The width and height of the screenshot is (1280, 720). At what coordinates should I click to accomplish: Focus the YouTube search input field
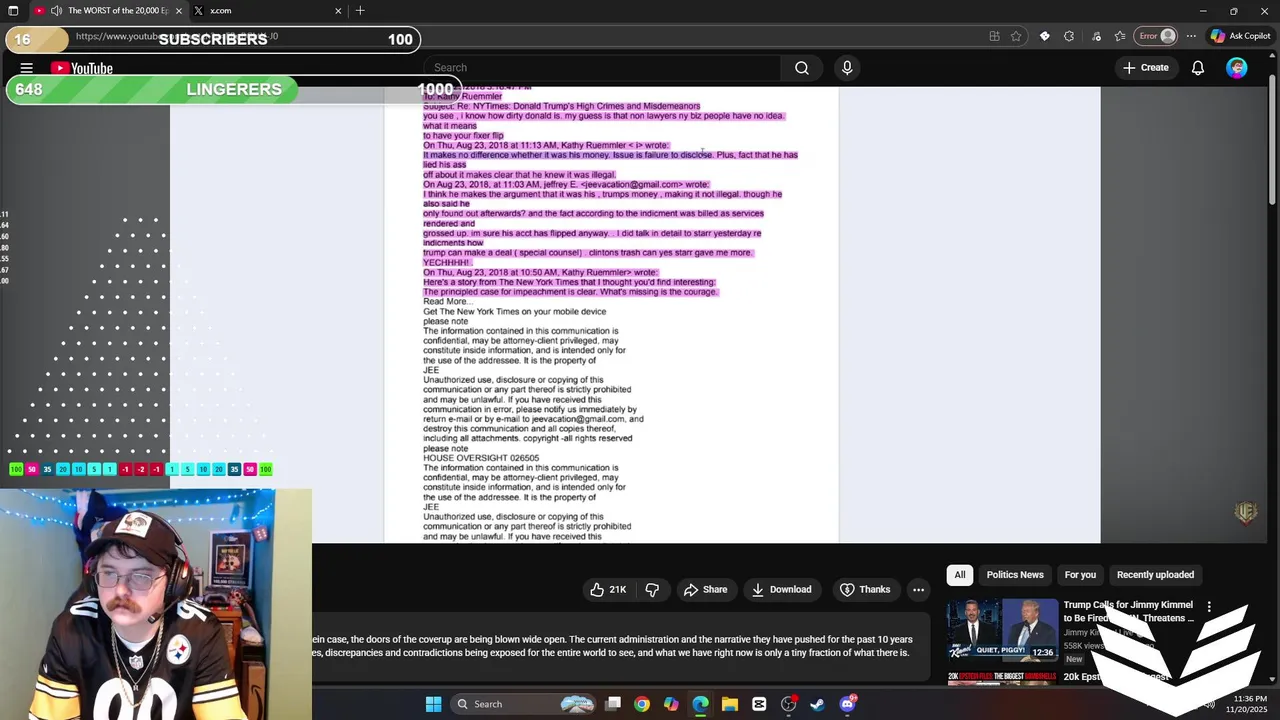602,68
